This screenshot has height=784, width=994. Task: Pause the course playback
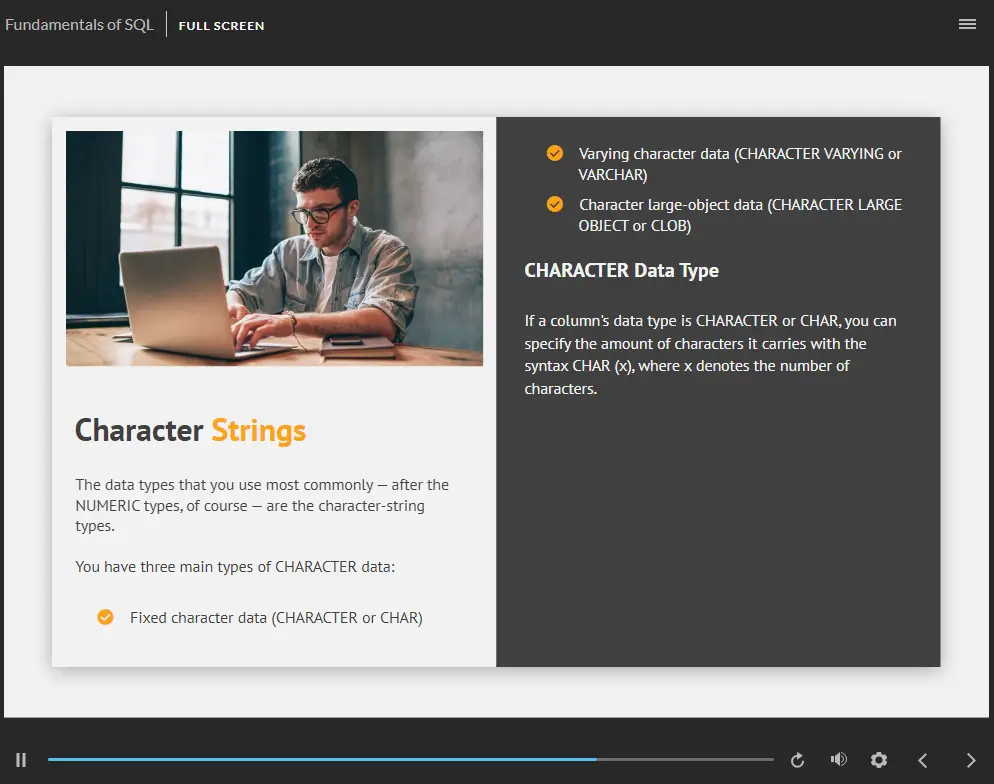point(21,760)
